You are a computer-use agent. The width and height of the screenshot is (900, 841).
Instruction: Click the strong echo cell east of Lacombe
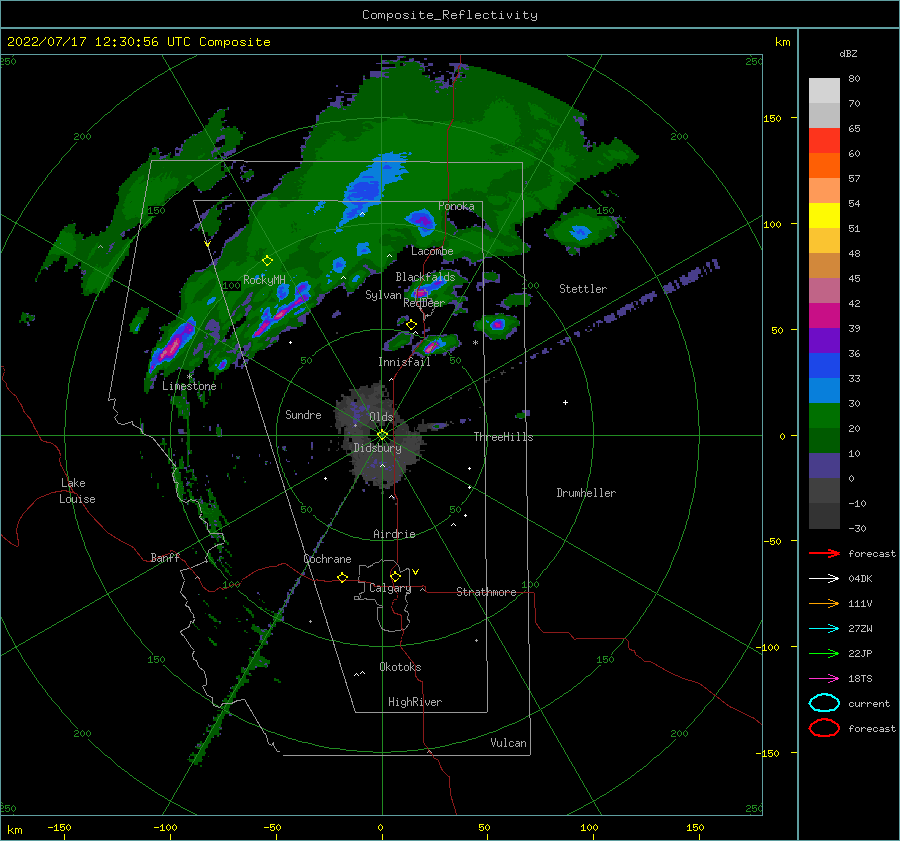(580, 232)
